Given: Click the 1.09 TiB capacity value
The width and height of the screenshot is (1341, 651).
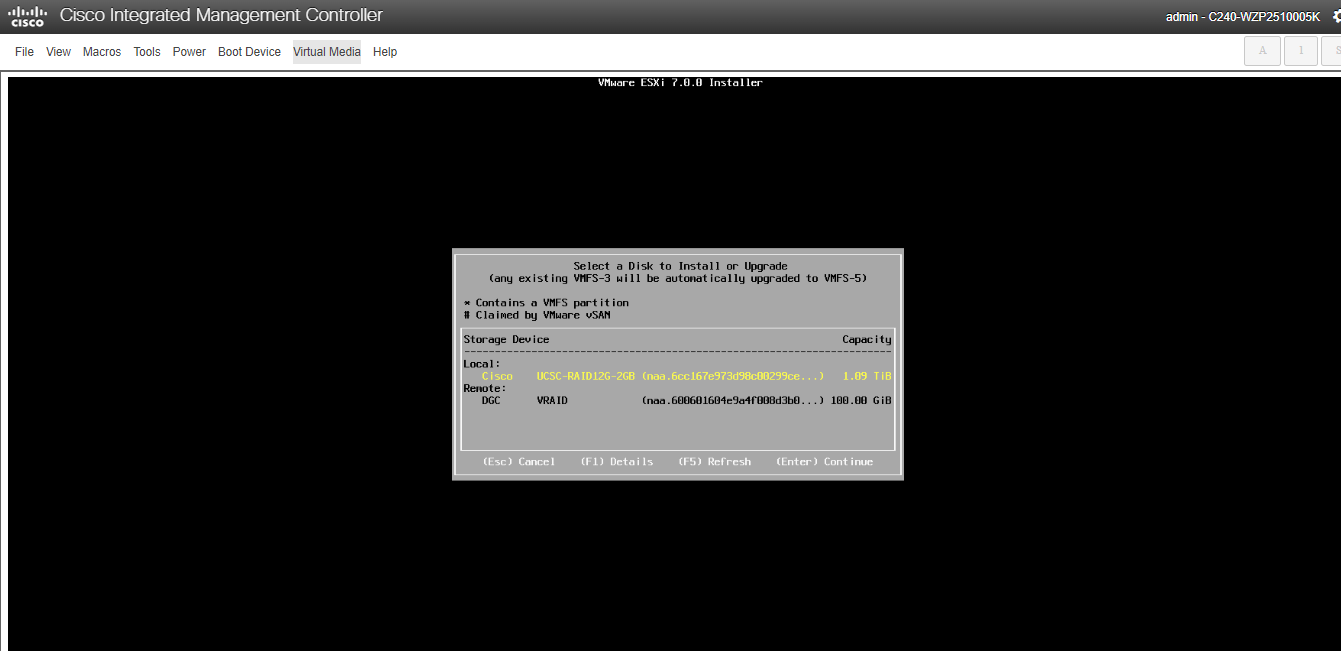Looking at the screenshot, I should click(867, 376).
